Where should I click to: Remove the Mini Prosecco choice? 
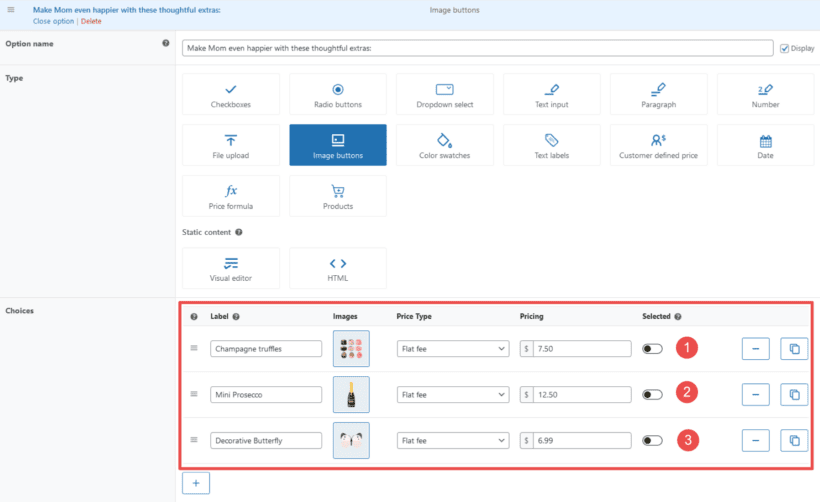point(755,395)
